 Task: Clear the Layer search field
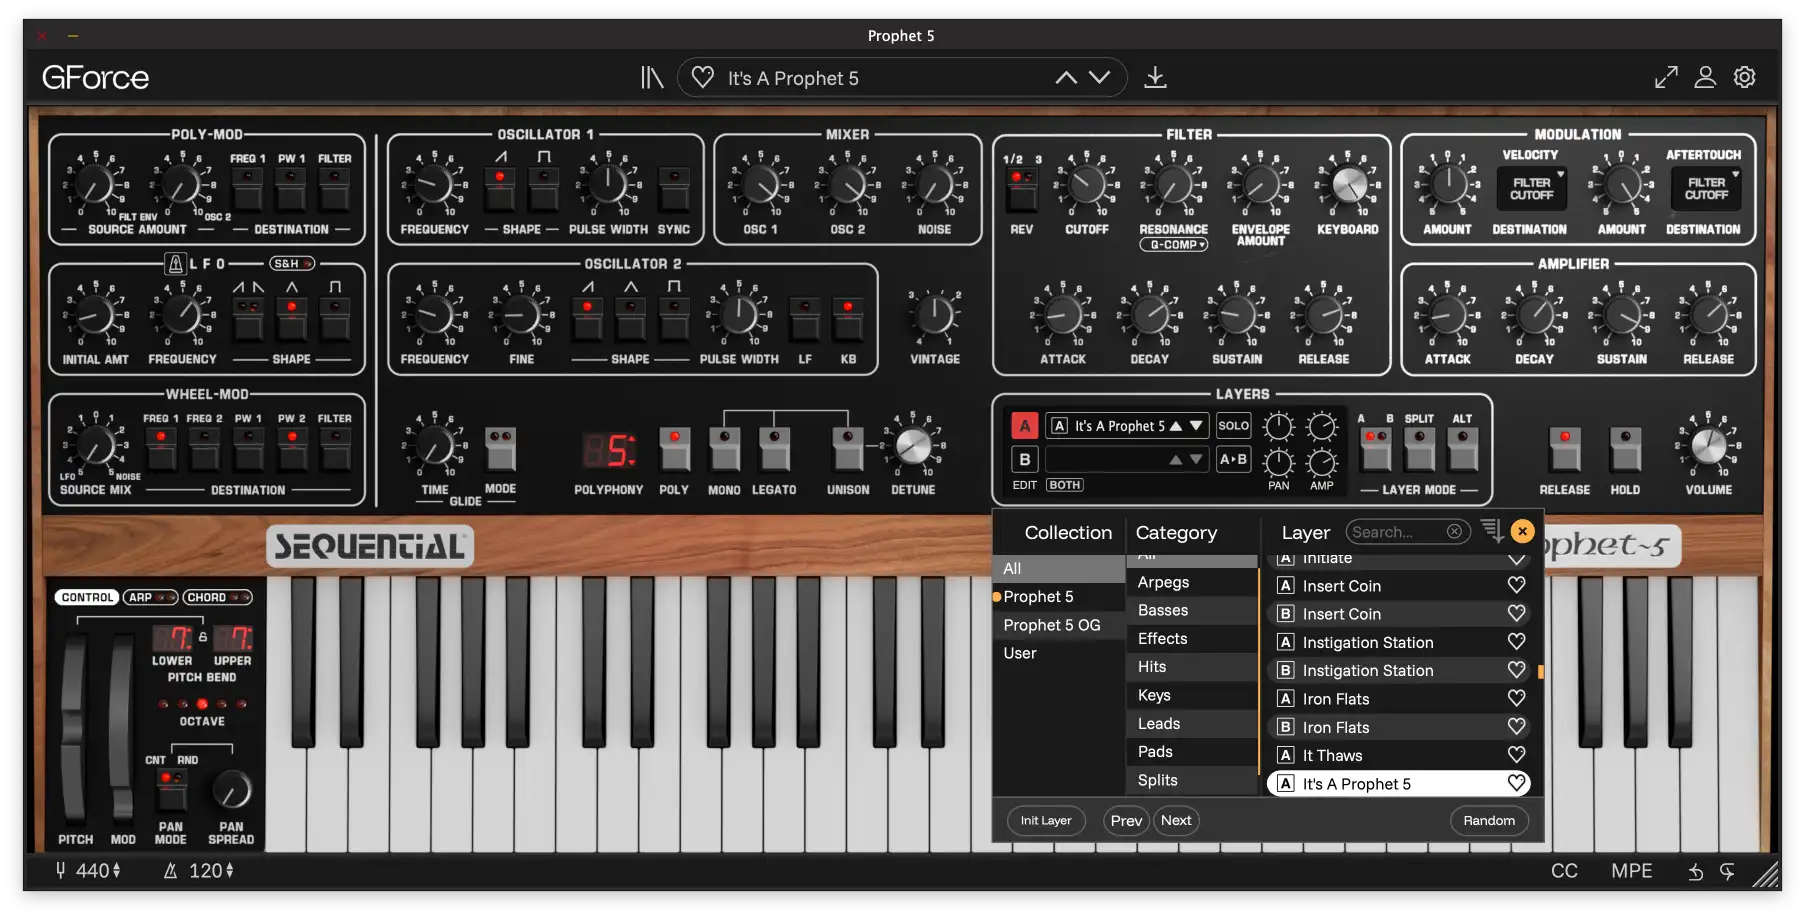pos(1455,532)
